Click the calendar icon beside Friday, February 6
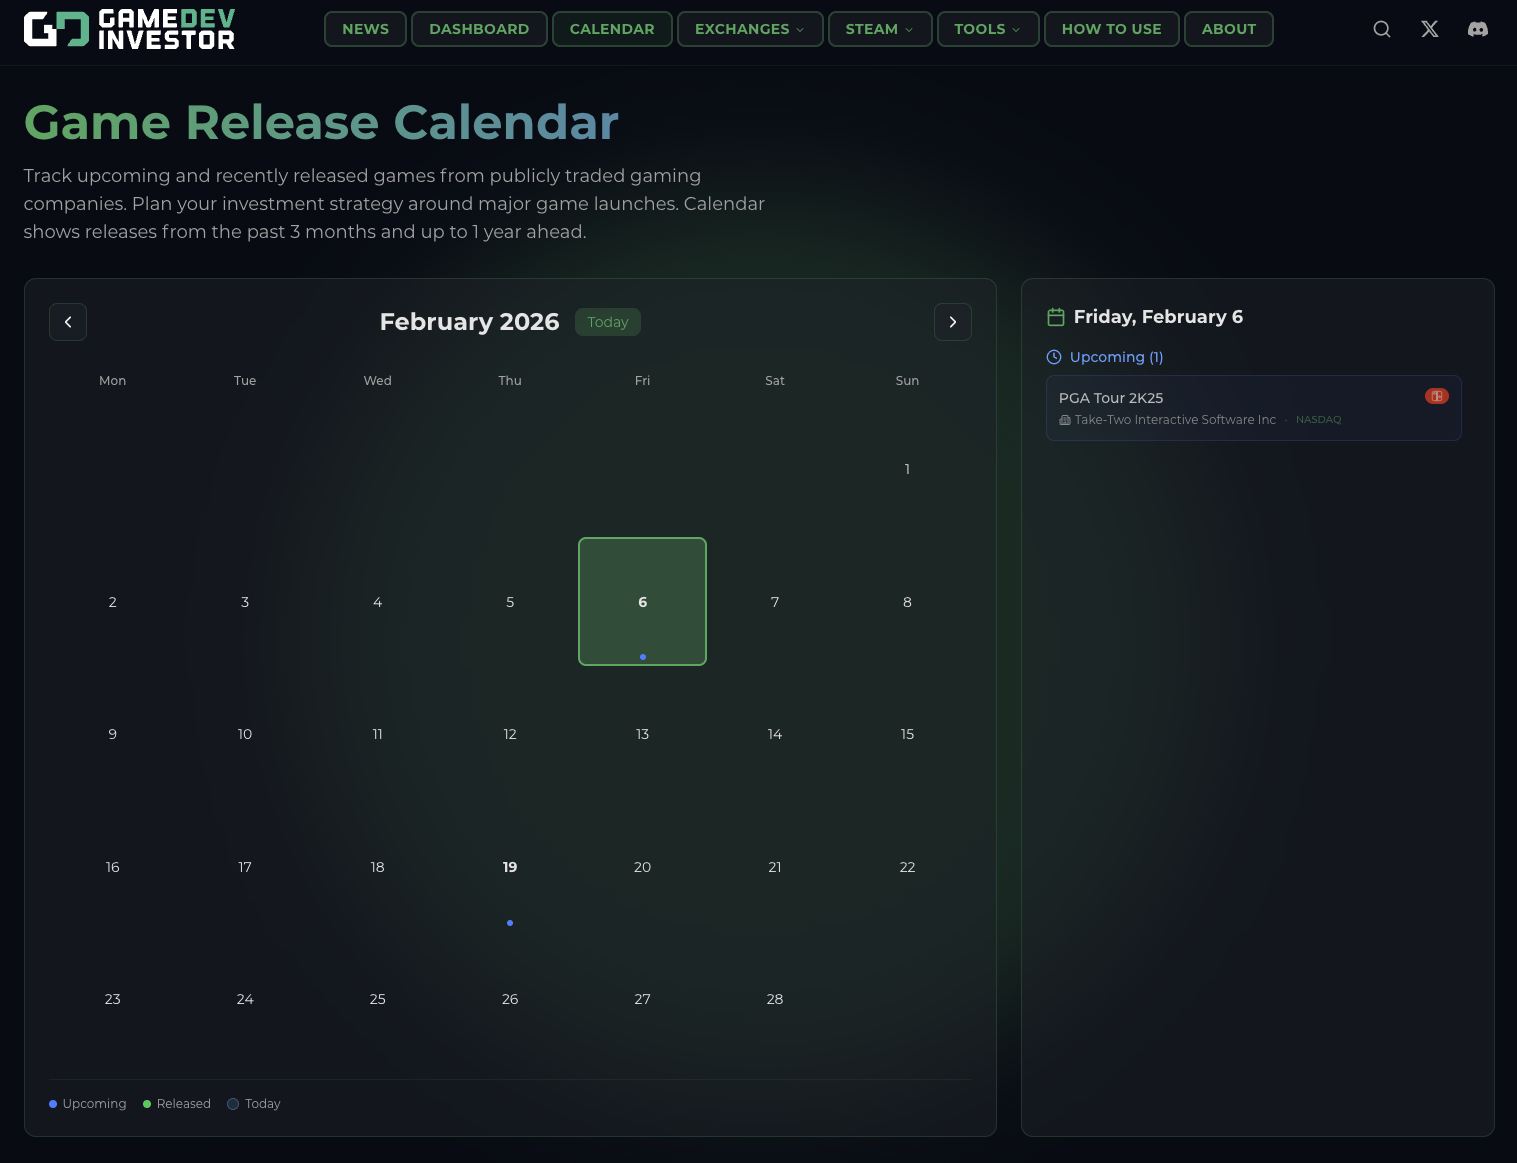This screenshot has height=1163, width=1517. tap(1056, 317)
